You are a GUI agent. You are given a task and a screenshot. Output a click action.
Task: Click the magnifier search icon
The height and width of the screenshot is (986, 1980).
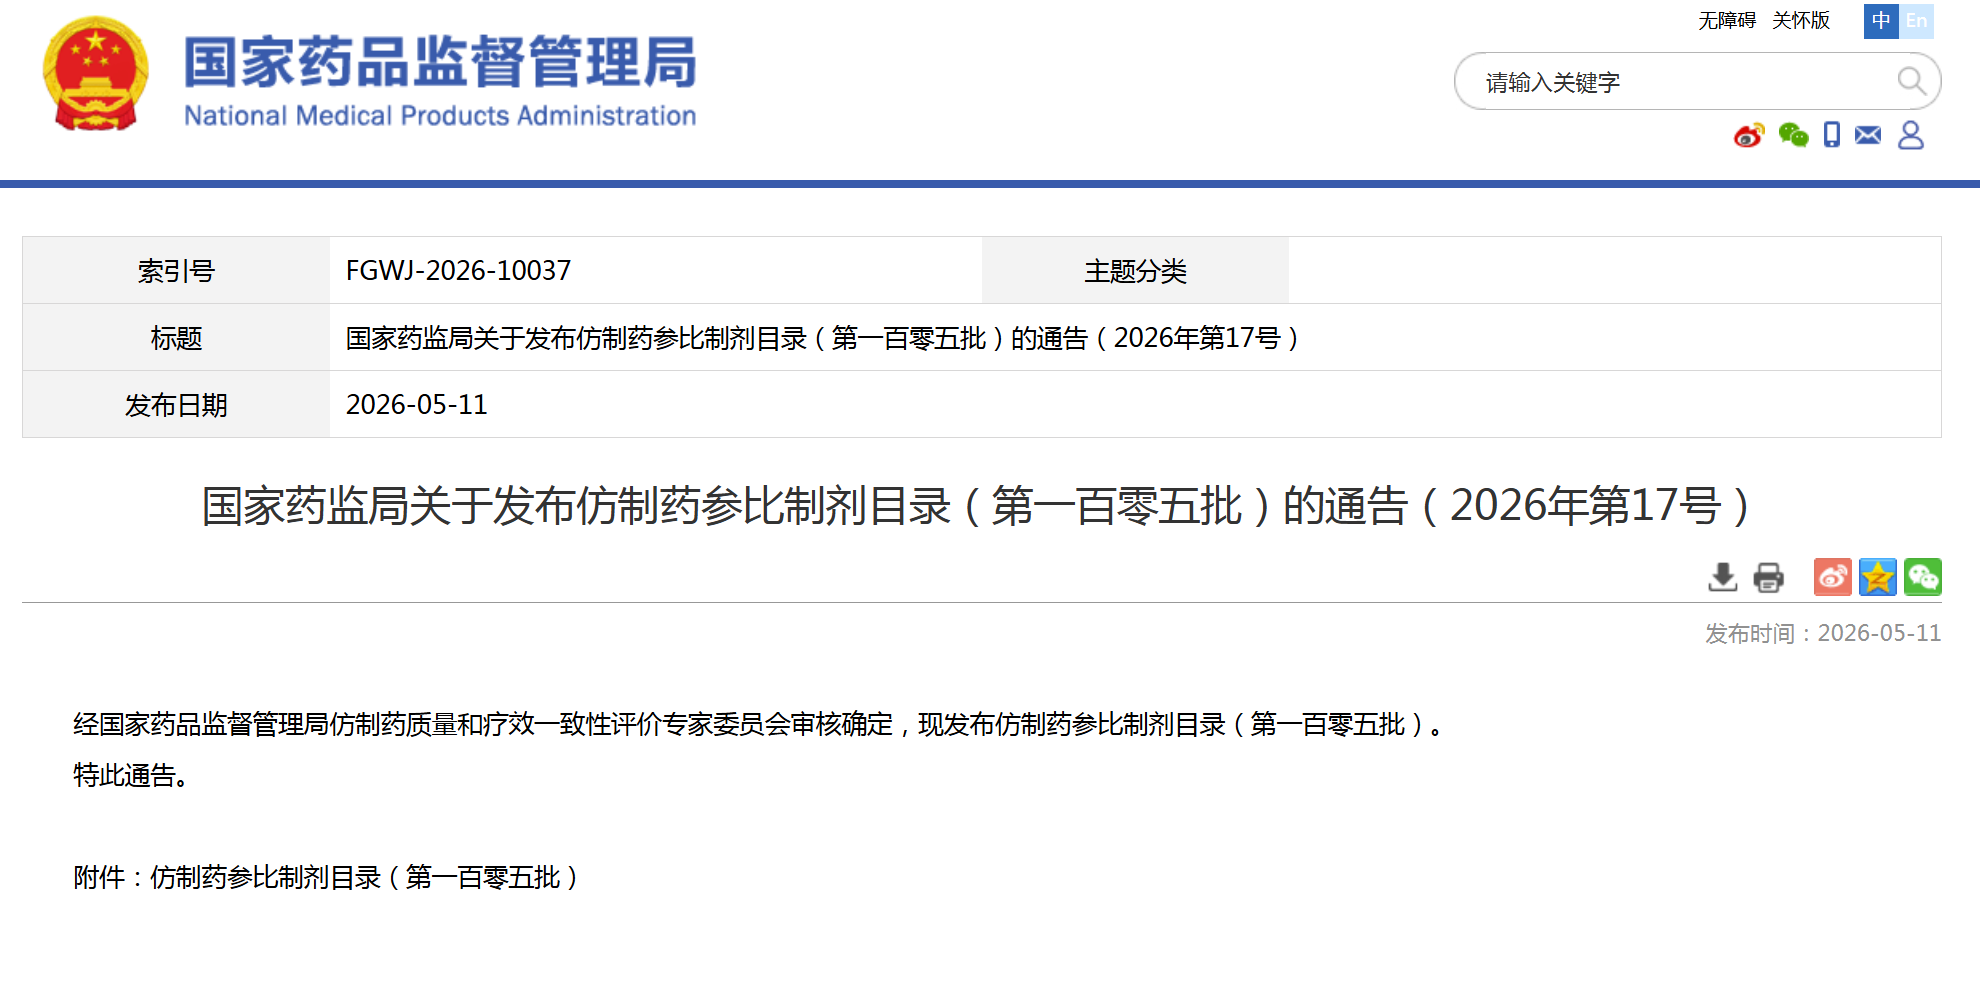[1911, 81]
